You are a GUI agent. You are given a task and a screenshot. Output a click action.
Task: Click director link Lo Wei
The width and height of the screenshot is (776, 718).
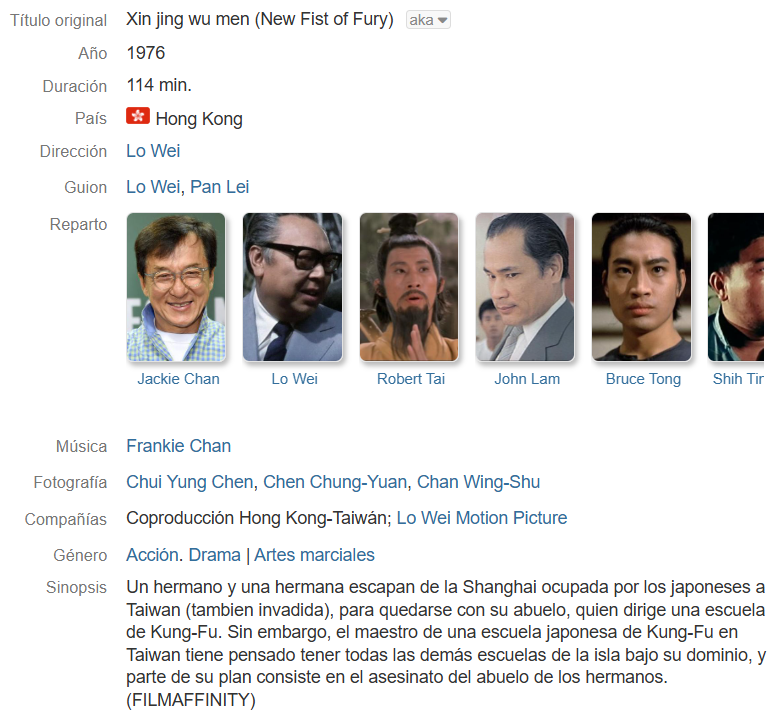click(x=153, y=151)
